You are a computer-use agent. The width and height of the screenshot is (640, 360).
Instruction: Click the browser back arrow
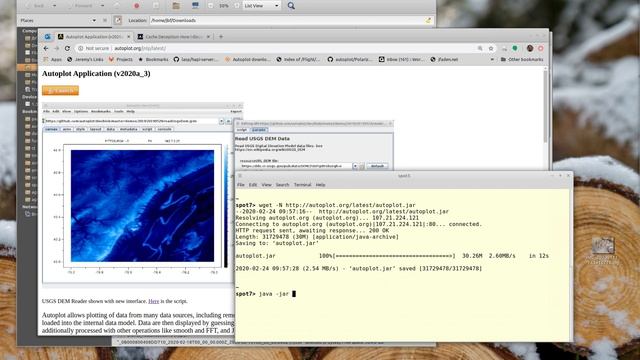pyautogui.click(x=46, y=48)
